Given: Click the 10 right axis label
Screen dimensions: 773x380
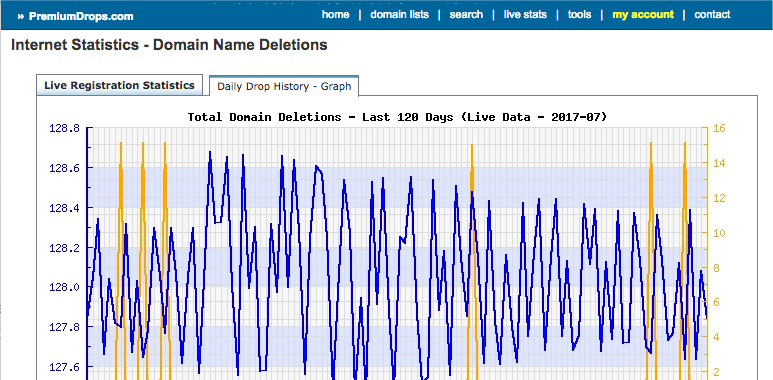Looking at the screenshot, I should (x=719, y=233).
